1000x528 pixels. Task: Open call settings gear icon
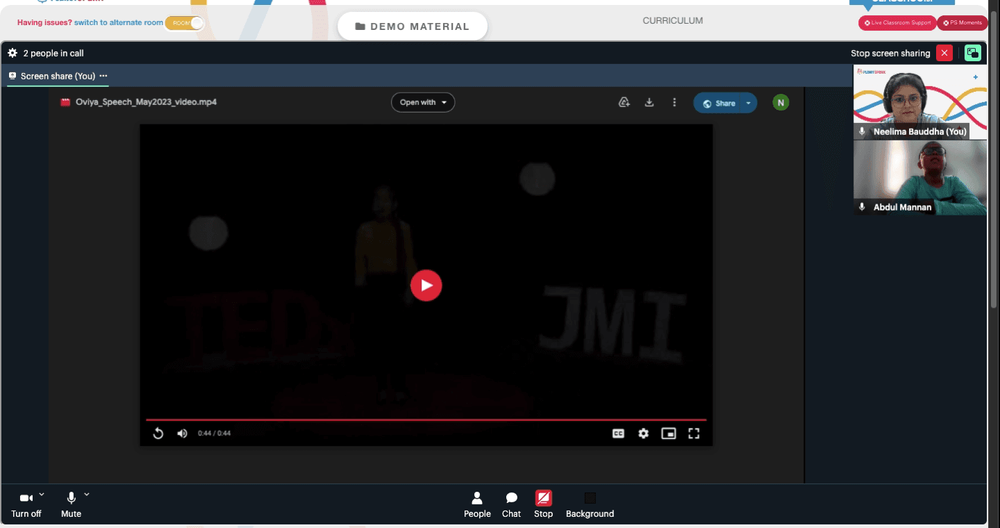[12, 53]
